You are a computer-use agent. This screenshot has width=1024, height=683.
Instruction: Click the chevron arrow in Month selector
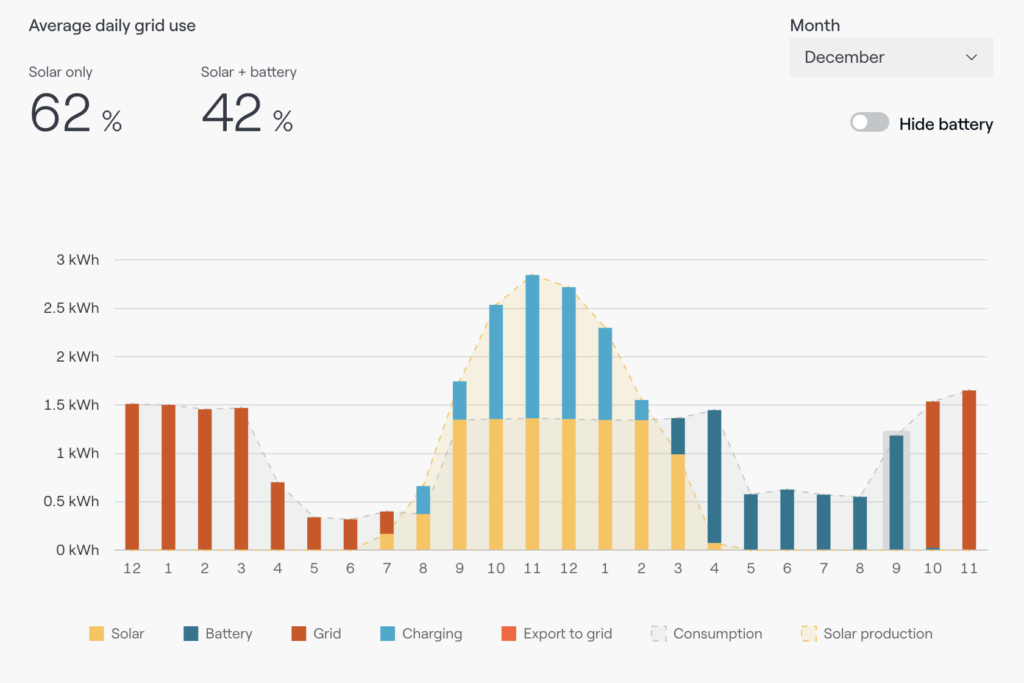(971, 57)
